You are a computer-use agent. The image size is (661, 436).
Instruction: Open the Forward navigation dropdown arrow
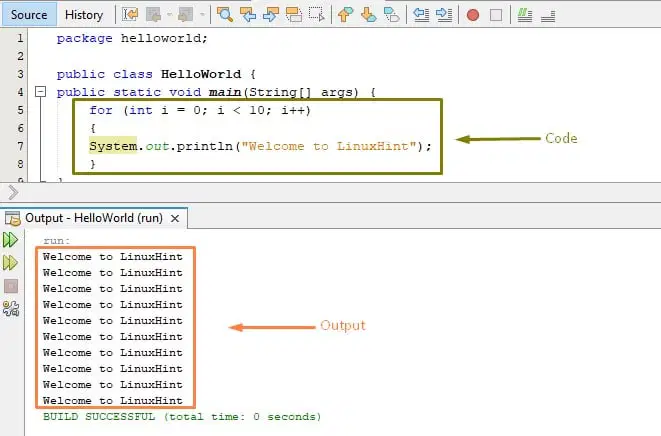[202, 15]
